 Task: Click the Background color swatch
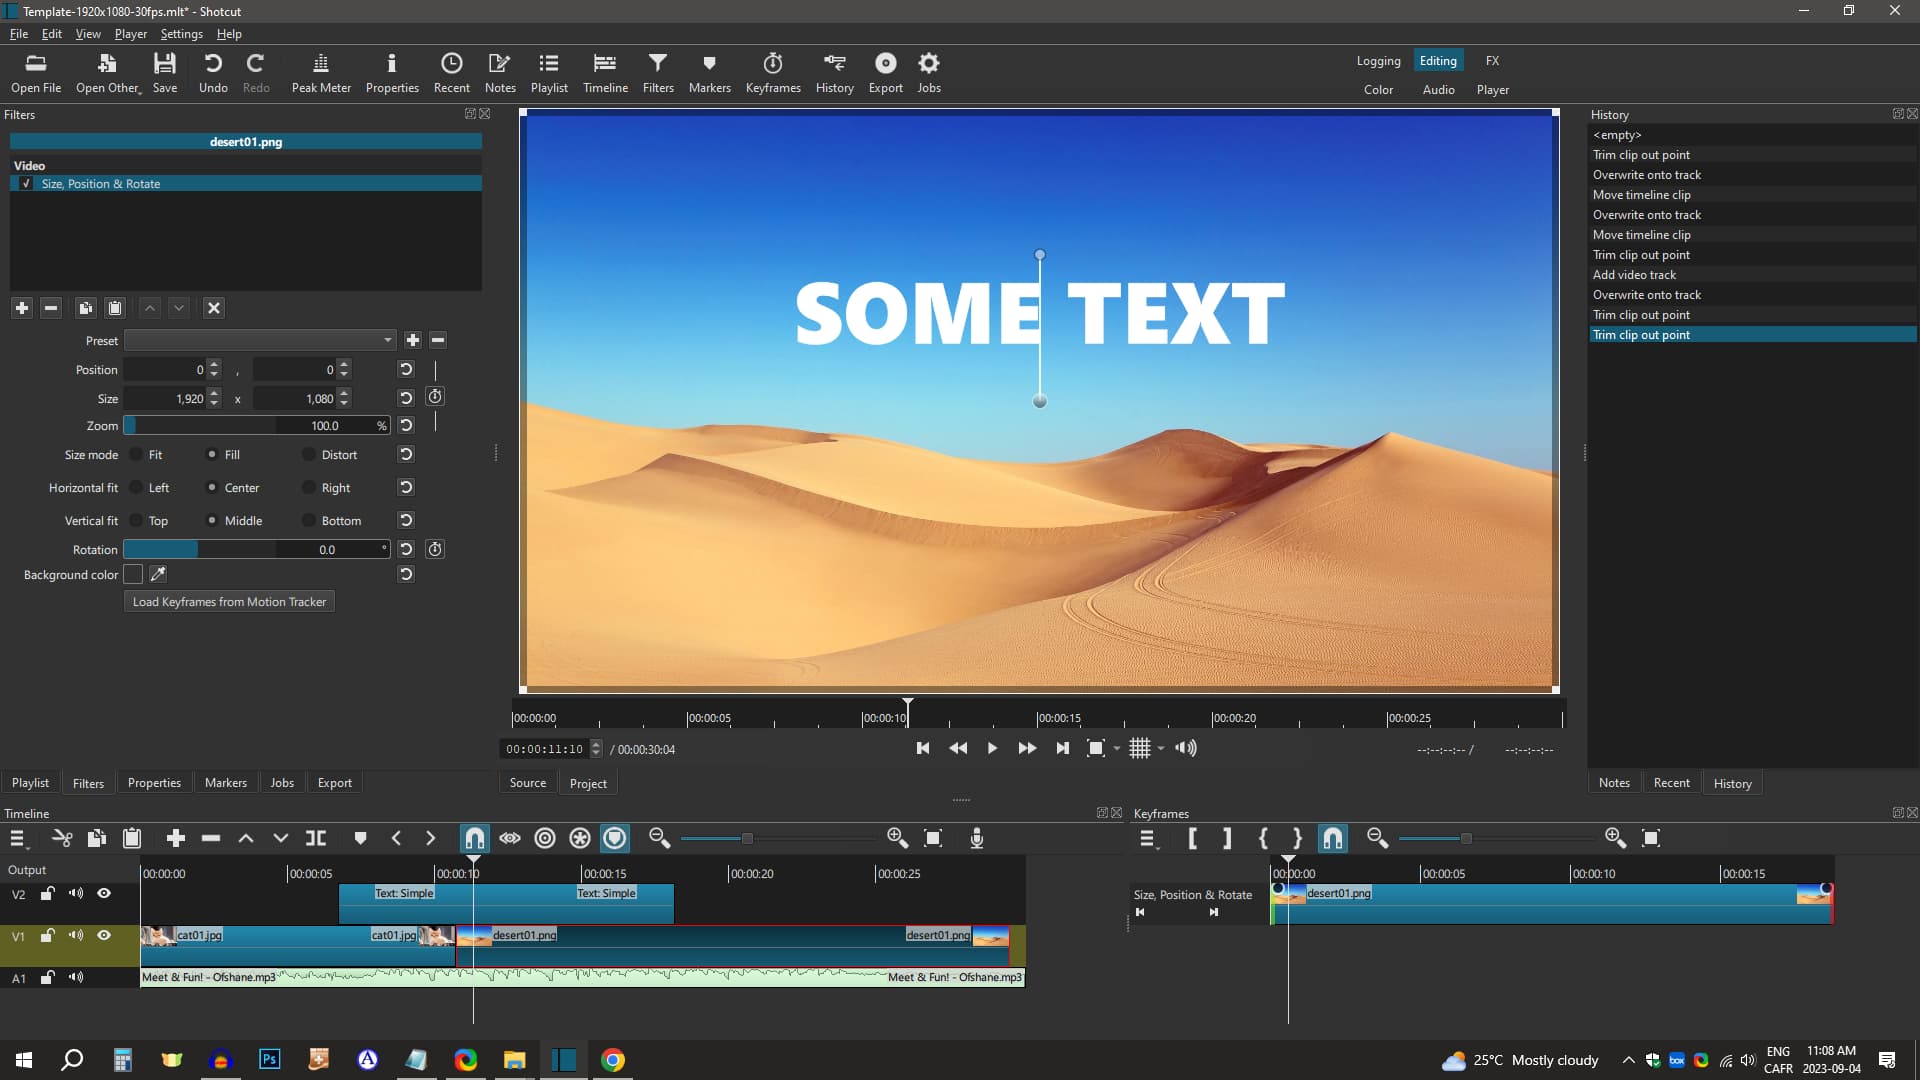click(133, 574)
